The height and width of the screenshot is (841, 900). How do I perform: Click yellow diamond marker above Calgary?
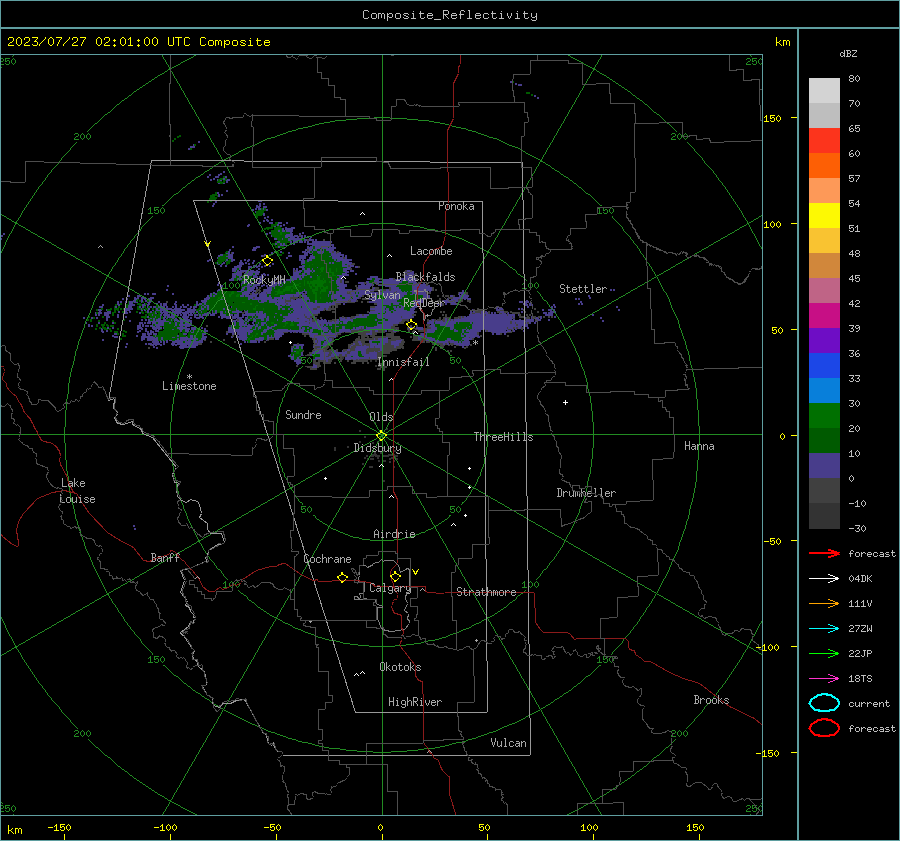[395, 576]
